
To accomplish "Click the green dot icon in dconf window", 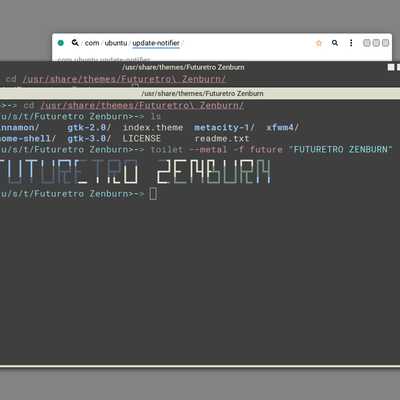I will click(x=61, y=43).
